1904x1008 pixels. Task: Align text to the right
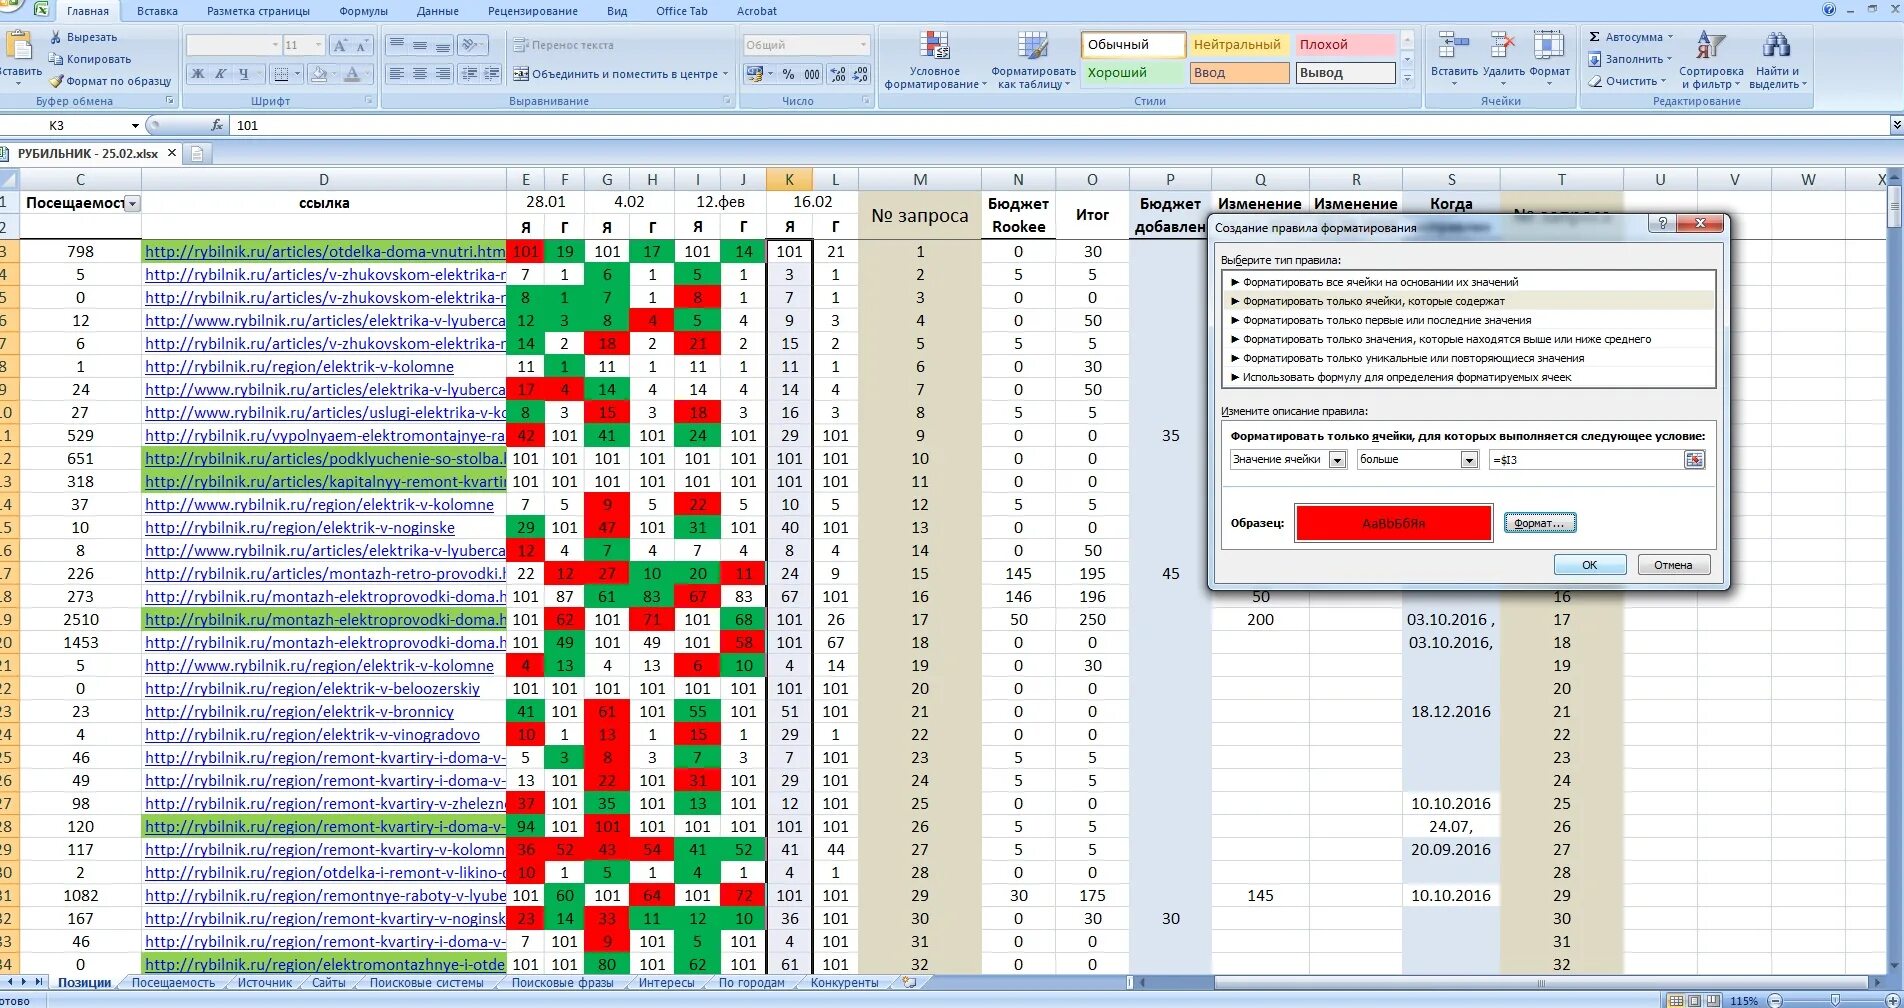tap(442, 74)
